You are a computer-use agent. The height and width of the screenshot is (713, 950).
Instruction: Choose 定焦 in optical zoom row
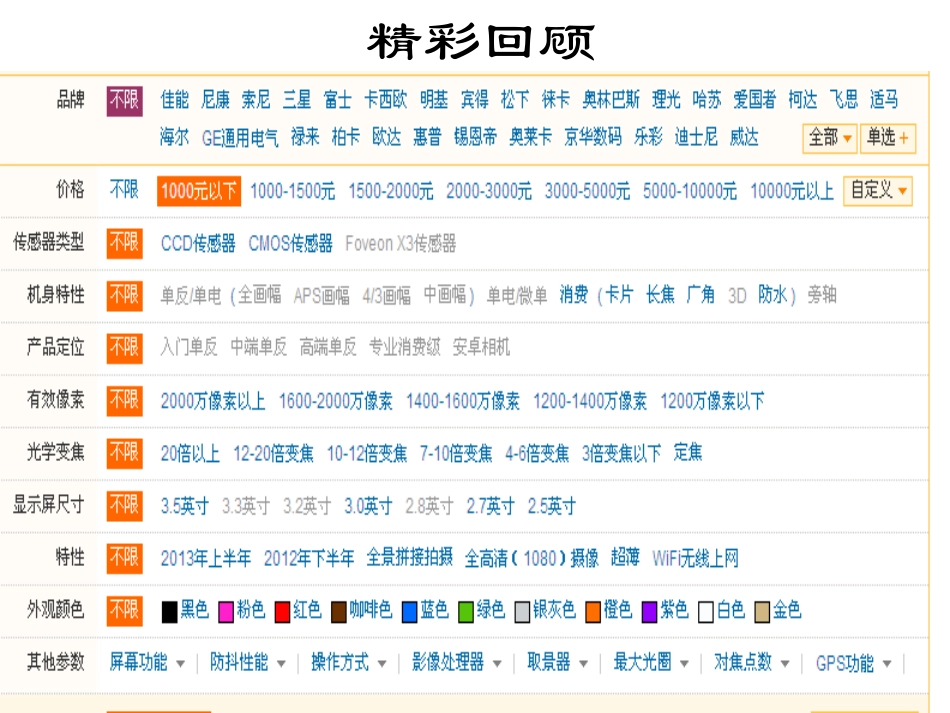click(688, 453)
